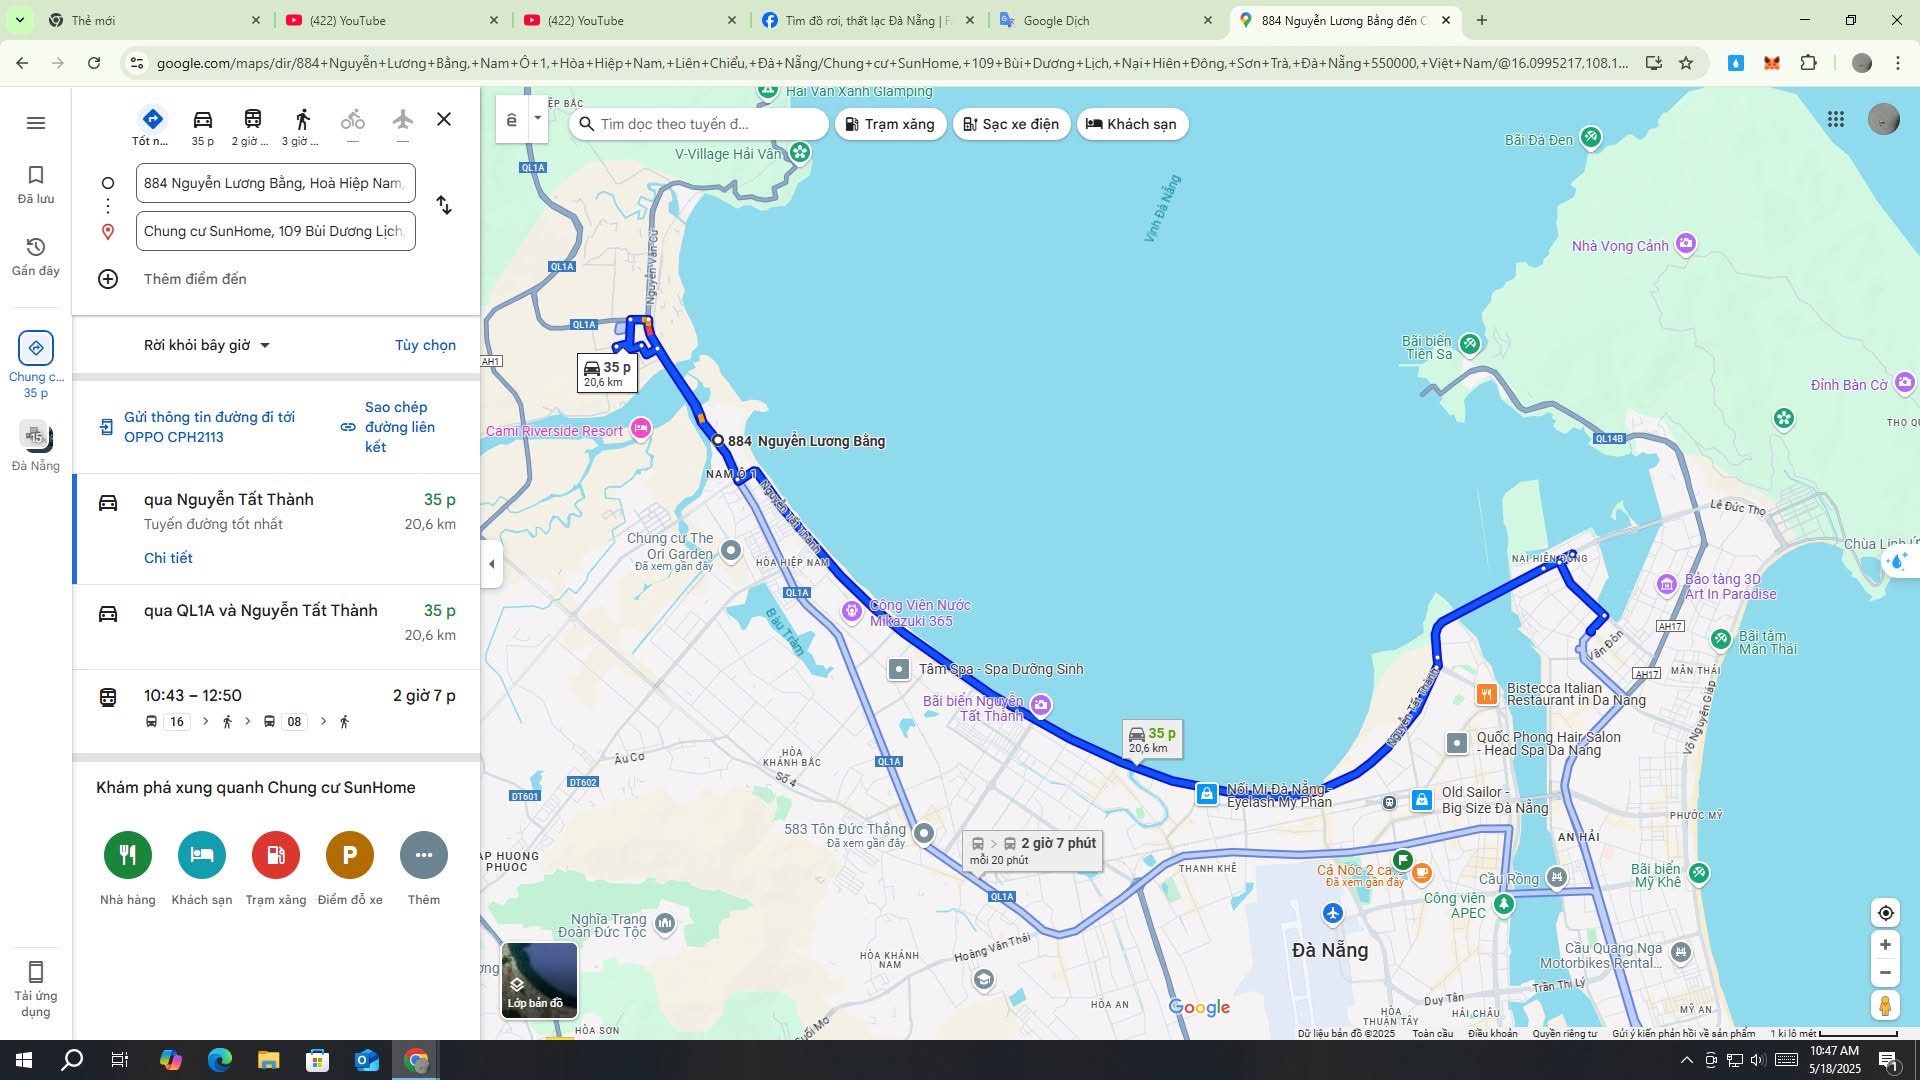
Task: Open a new browser tab
Action: 1482,20
